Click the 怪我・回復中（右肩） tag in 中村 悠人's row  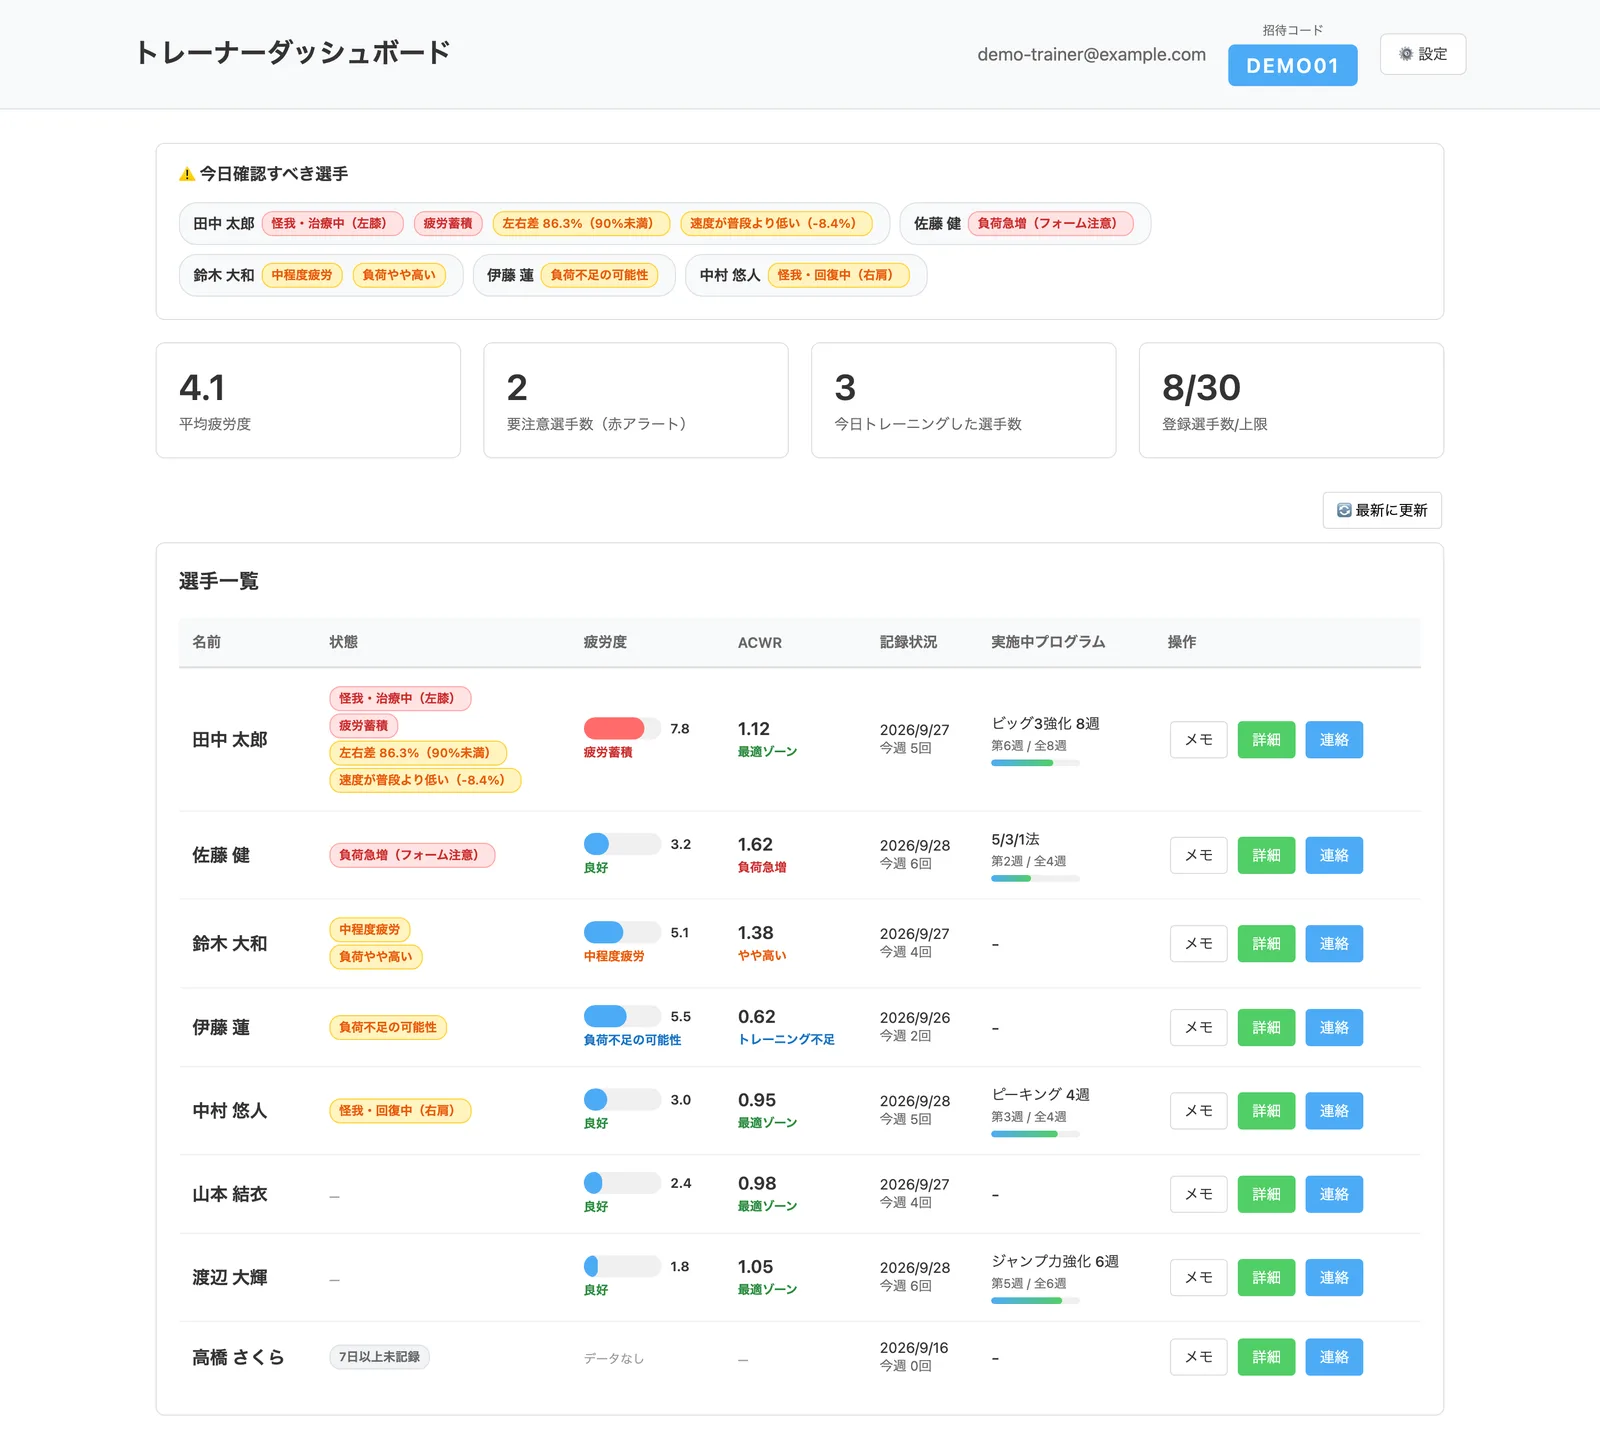tap(400, 1111)
